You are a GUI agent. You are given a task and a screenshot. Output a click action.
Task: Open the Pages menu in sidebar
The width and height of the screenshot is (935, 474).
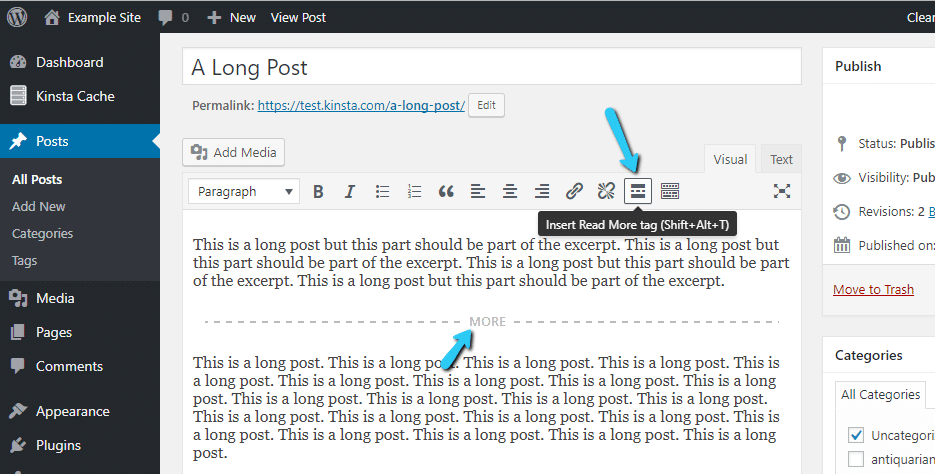pyautogui.click(x=54, y=332)
